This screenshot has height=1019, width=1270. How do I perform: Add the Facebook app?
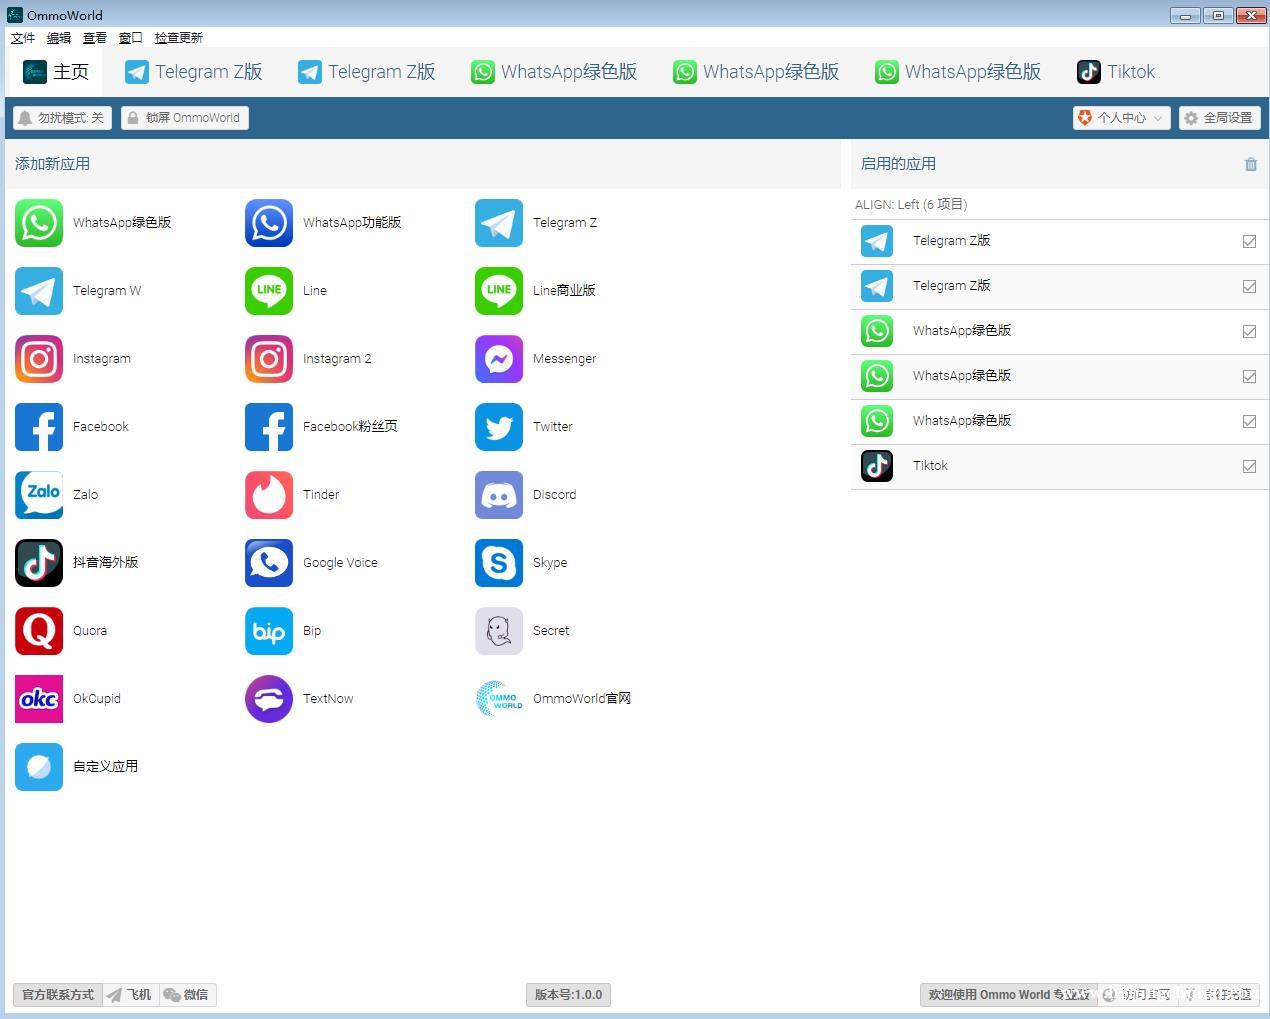click(x=39, y=427)
